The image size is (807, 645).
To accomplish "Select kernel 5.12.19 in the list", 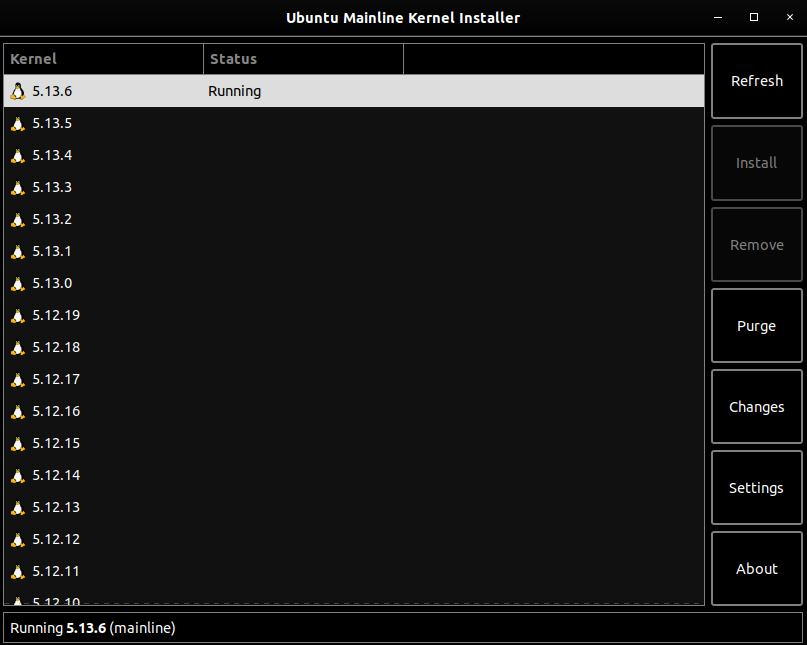I will pos(354,315).
